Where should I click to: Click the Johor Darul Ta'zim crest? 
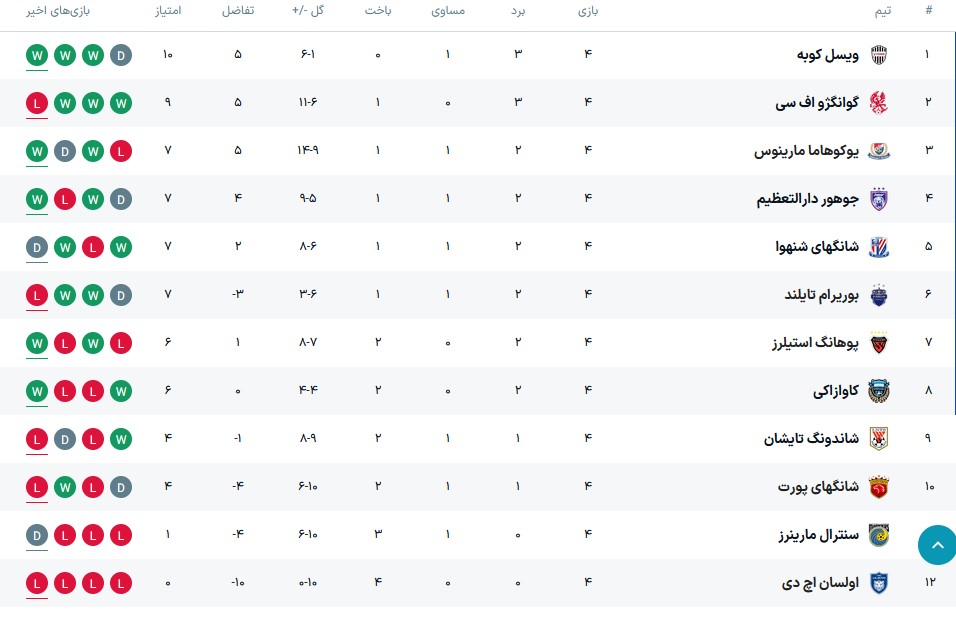pos(878,199)
